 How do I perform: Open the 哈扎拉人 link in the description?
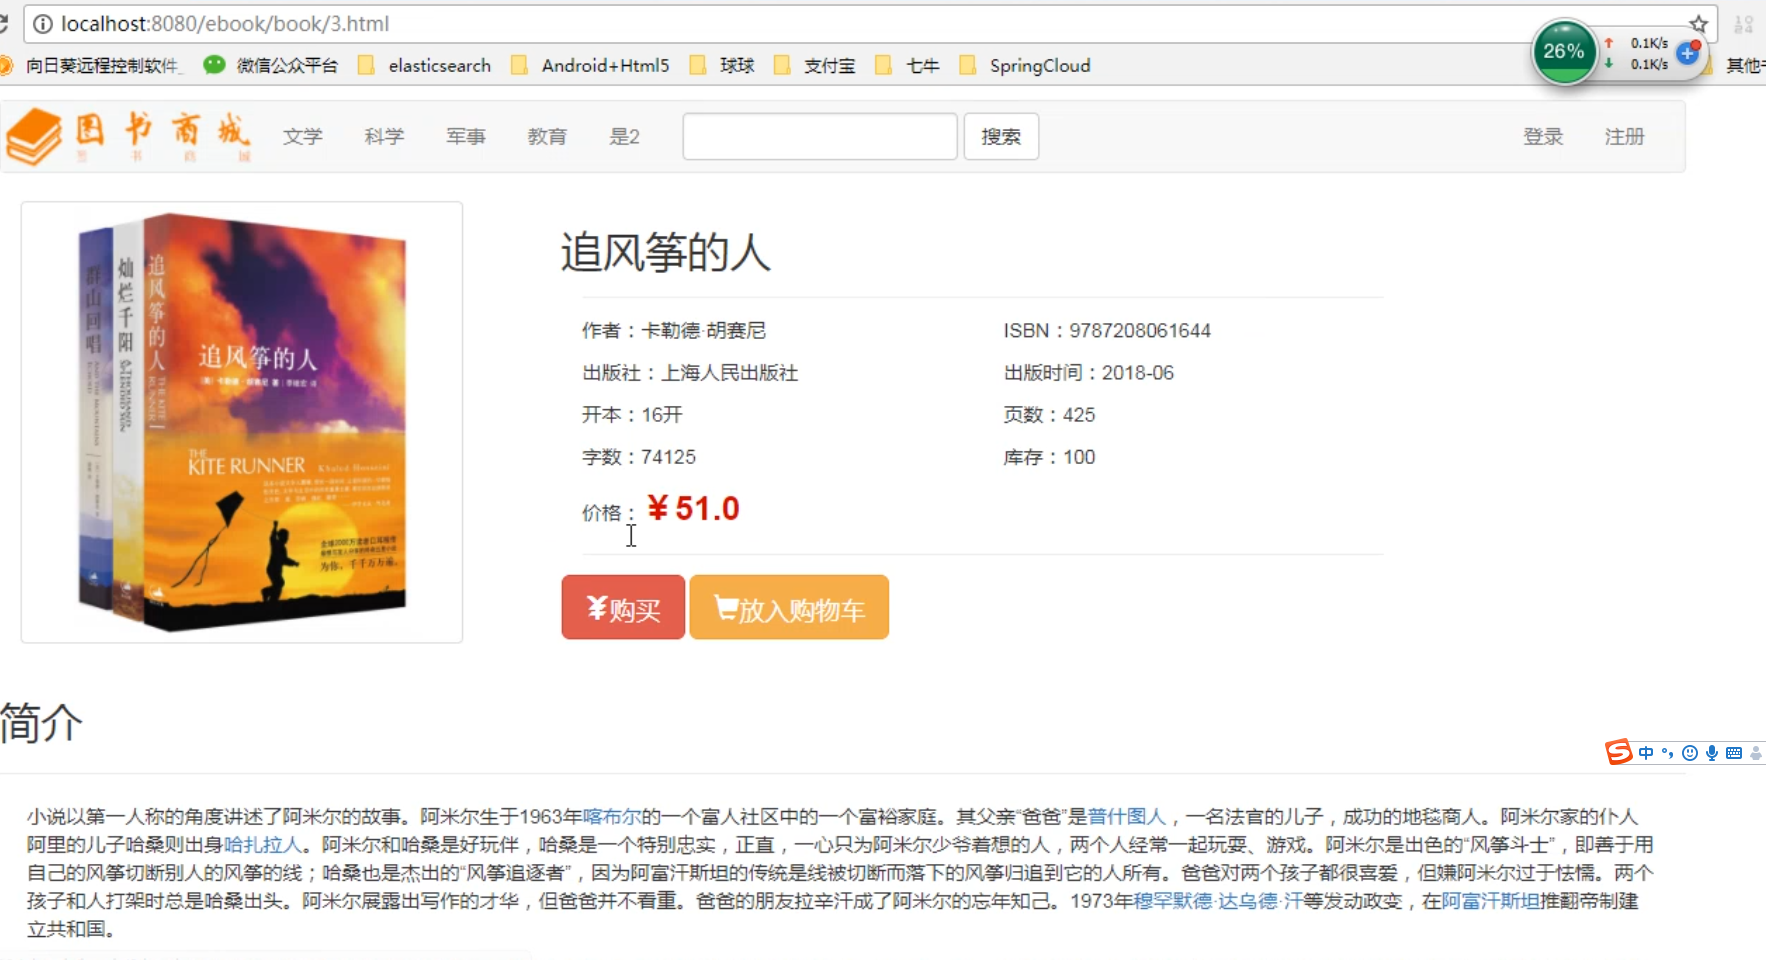point(262,845)
